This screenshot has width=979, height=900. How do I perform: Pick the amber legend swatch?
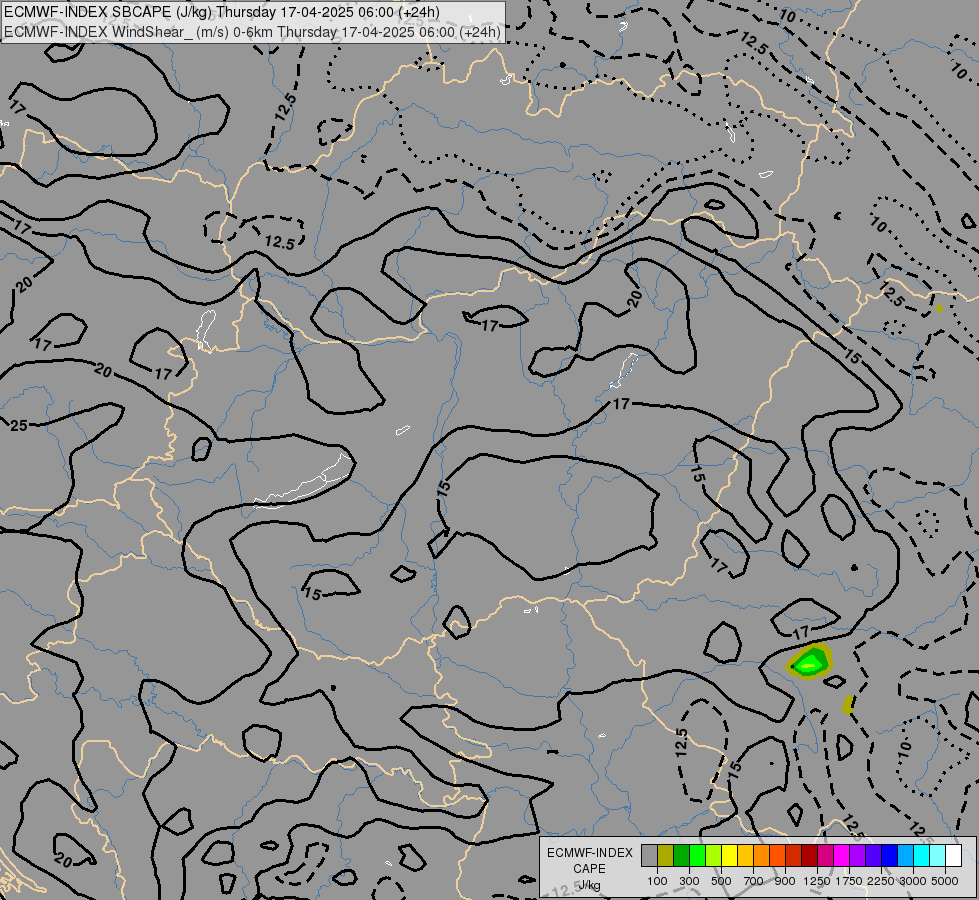click(x=745, y=856)
